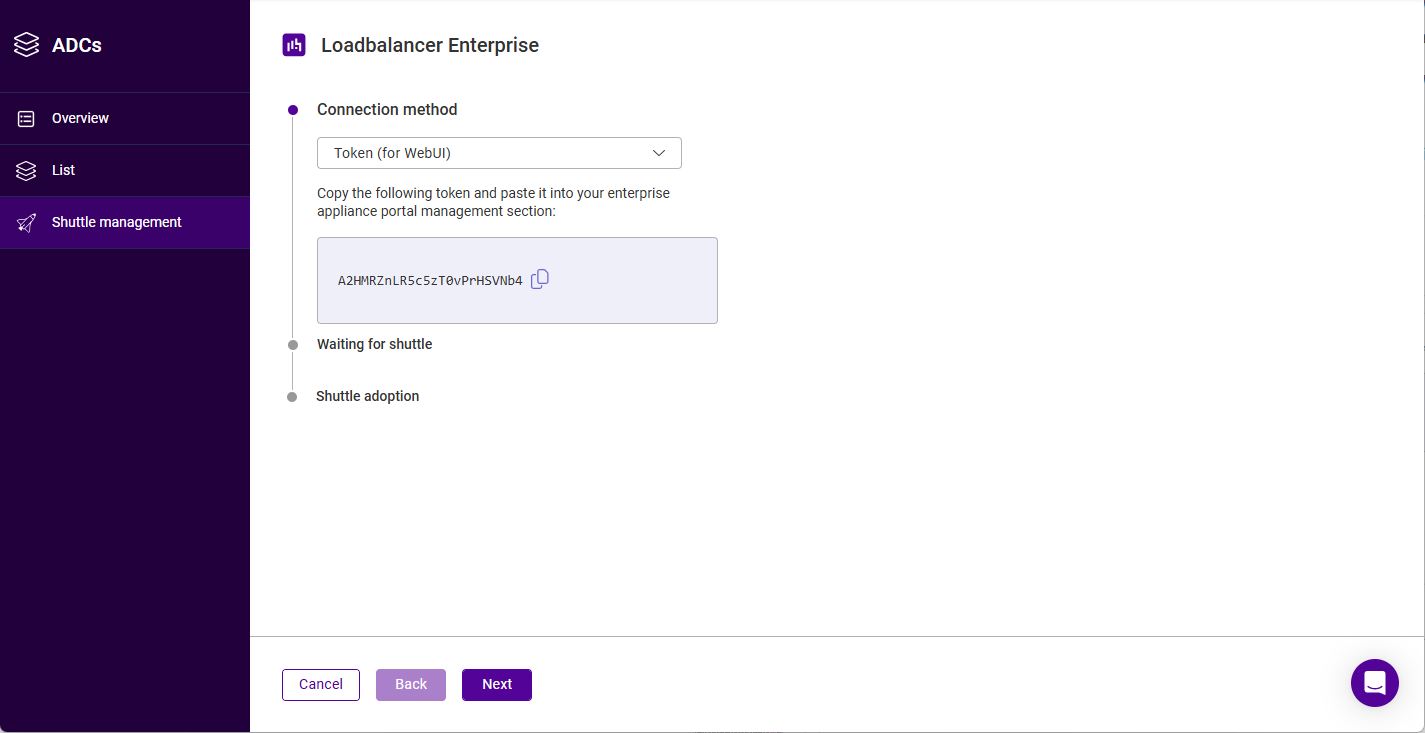Click the Waiting for shuttle step
Viewport: 1425px width, 733px height.
[374, 344]
